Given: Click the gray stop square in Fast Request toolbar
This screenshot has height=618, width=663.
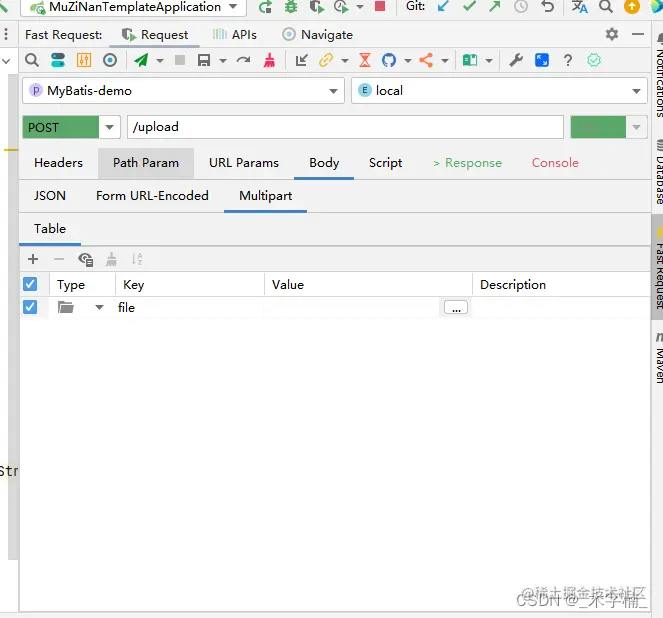Looking at the screenshot, I should tap(180, 60).
